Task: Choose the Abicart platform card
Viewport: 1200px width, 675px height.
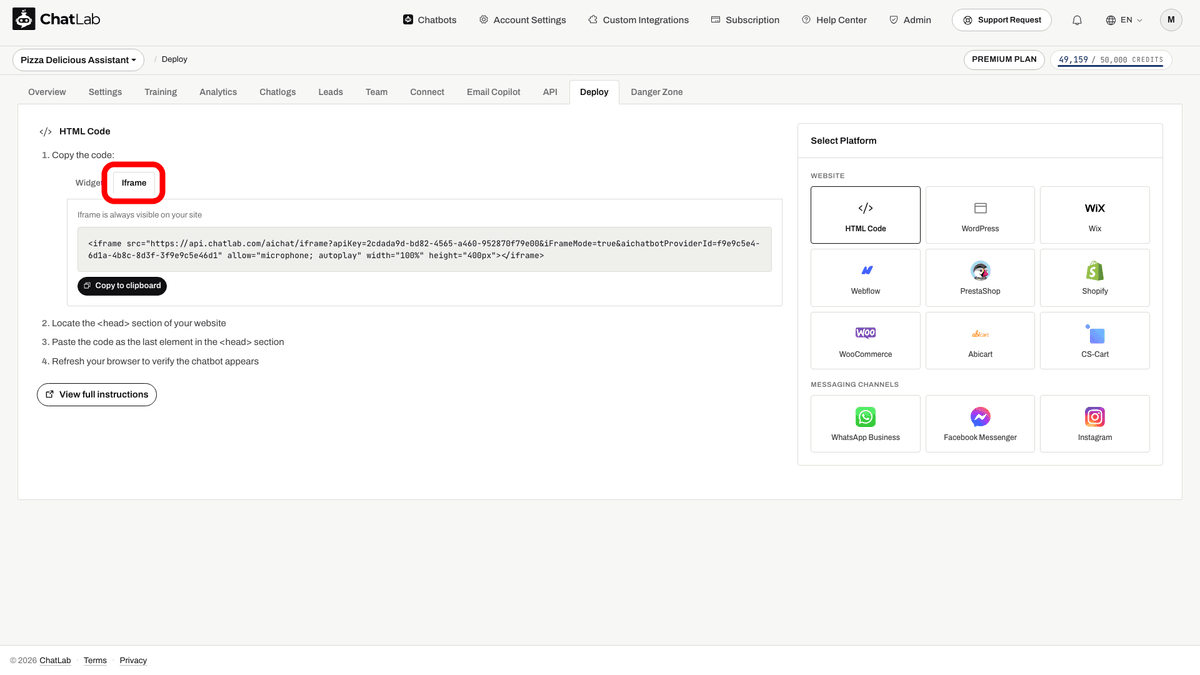Action: tap(980, 341)
